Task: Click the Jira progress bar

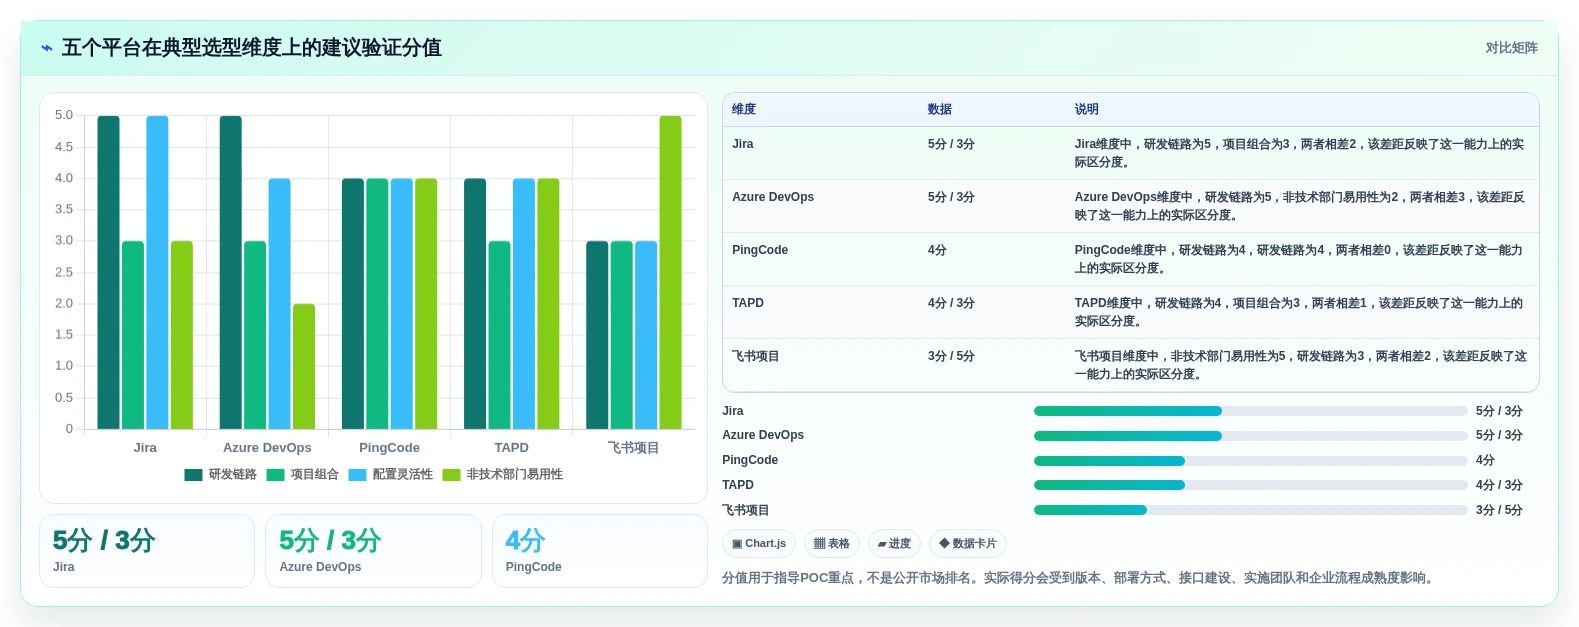Action: [1250, 411]
